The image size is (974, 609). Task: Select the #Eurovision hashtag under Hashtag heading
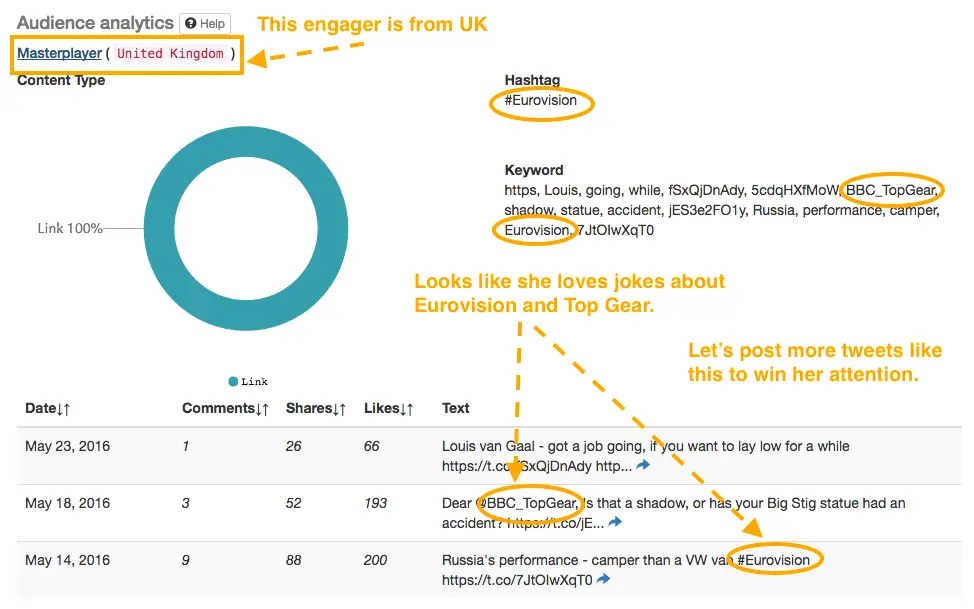point(541,100)
